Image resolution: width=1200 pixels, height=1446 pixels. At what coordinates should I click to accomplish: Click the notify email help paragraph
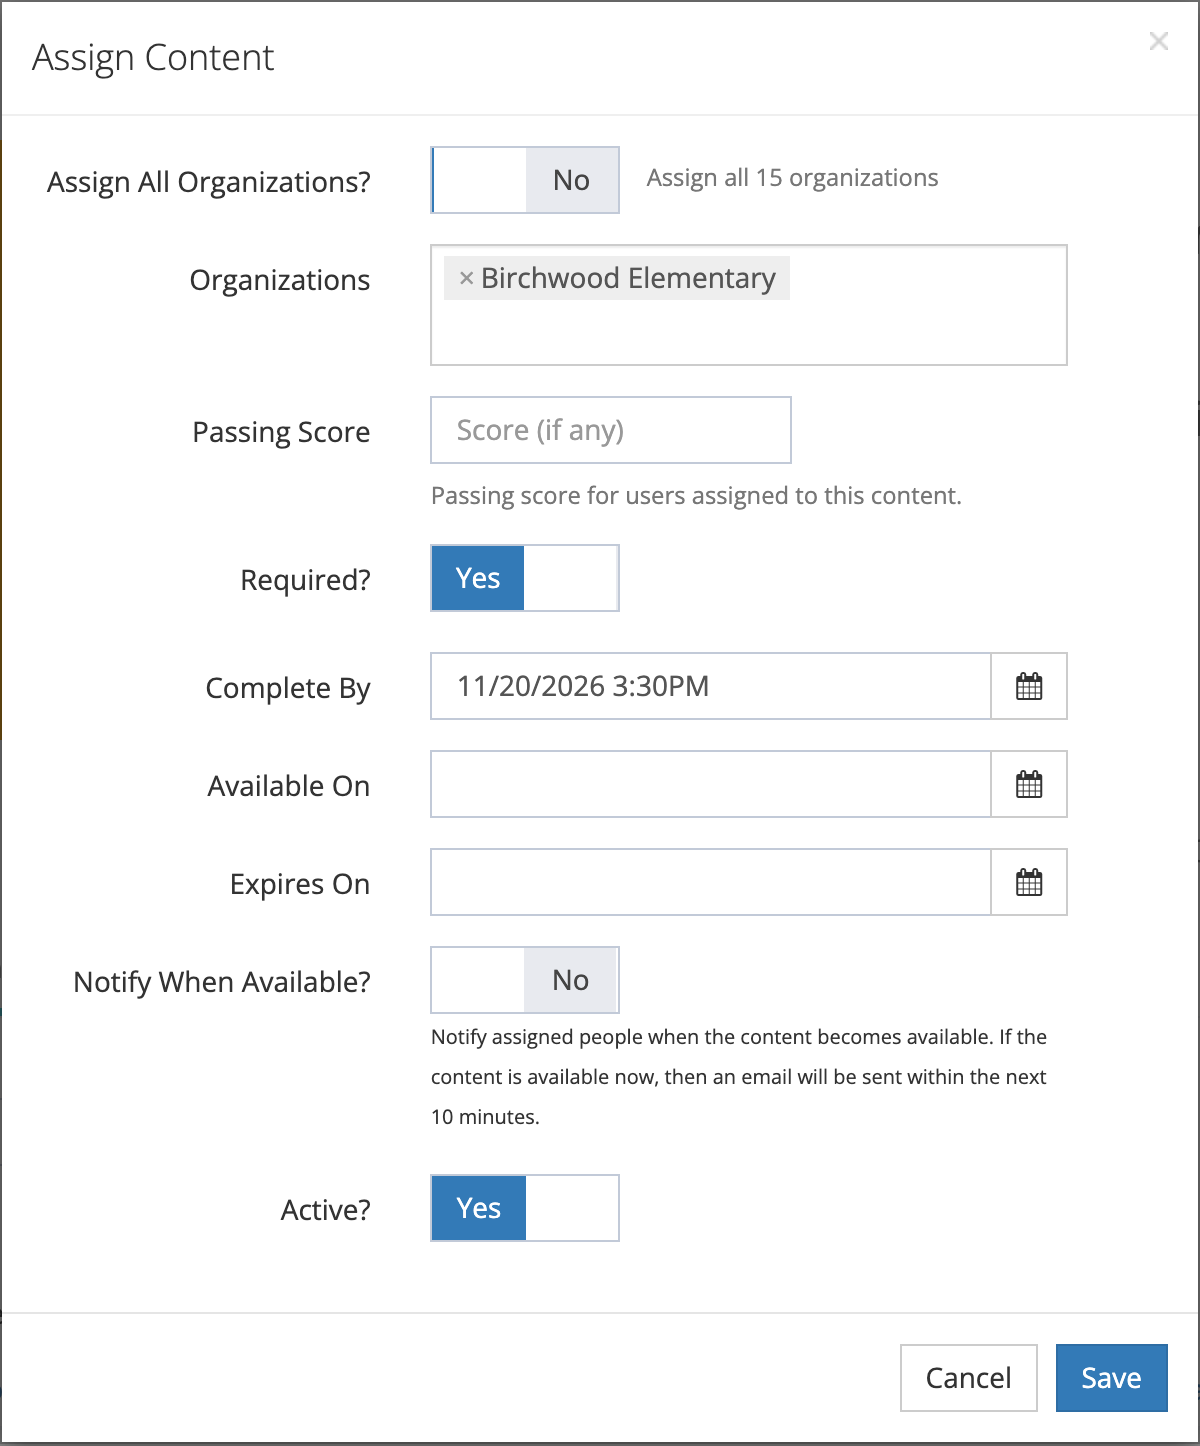click(x=739, y=1077)
